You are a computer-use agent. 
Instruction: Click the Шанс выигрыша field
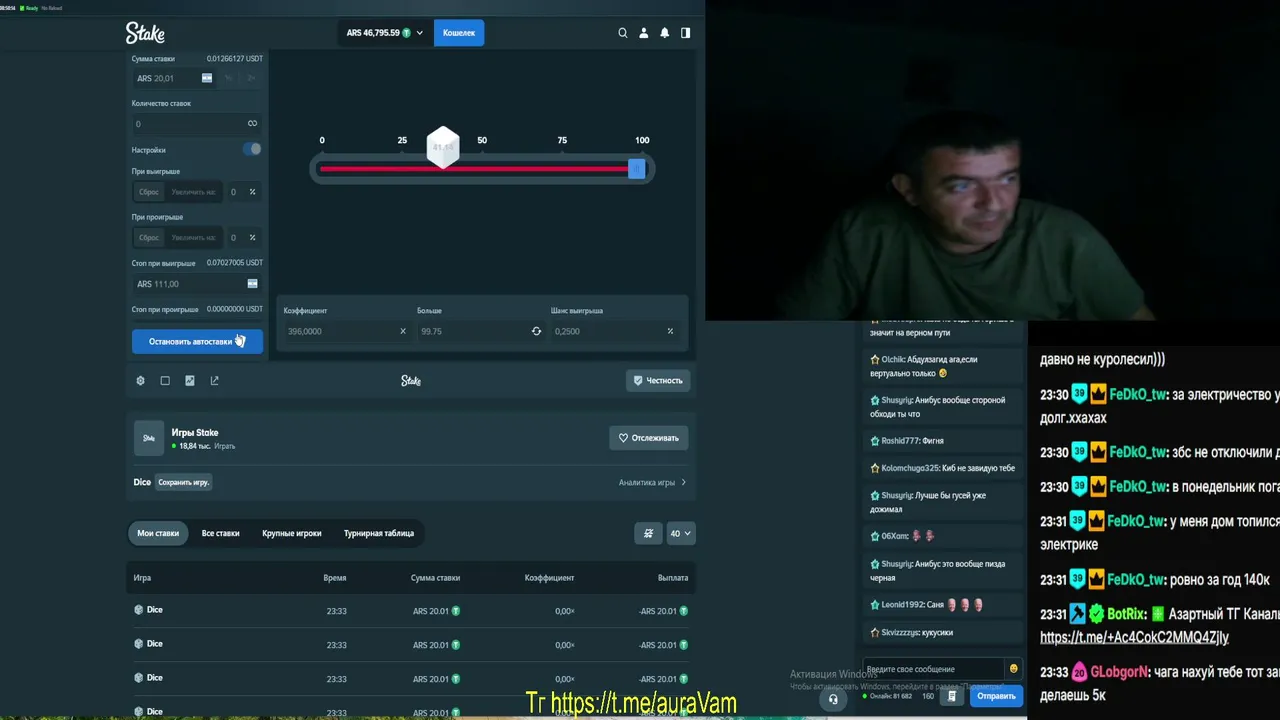point(615,331)
